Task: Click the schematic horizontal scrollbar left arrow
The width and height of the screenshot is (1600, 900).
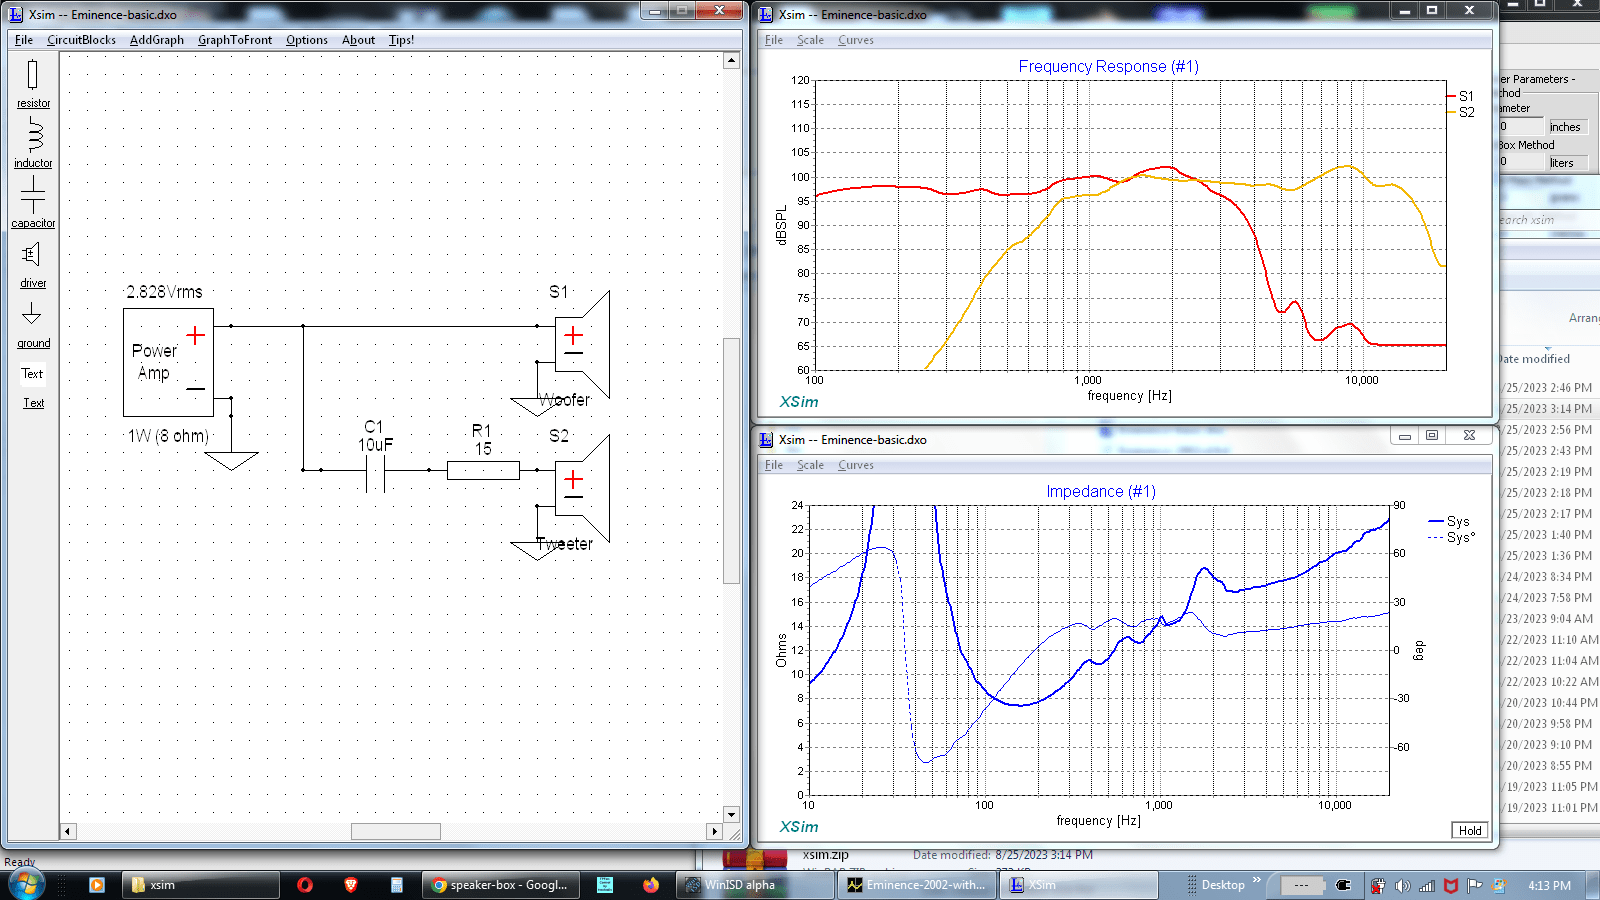Action: tap(68, 831)
